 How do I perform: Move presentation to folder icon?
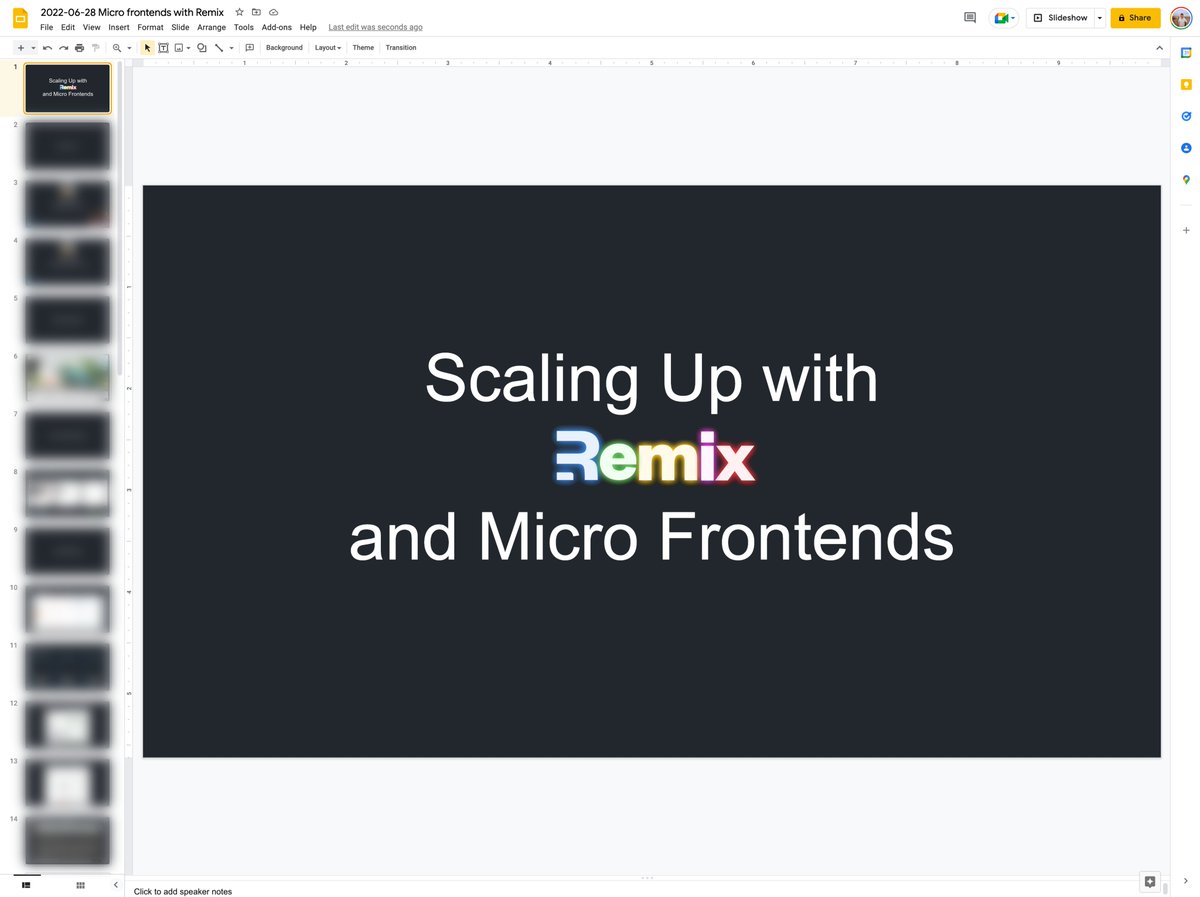[x=256, y=12]
